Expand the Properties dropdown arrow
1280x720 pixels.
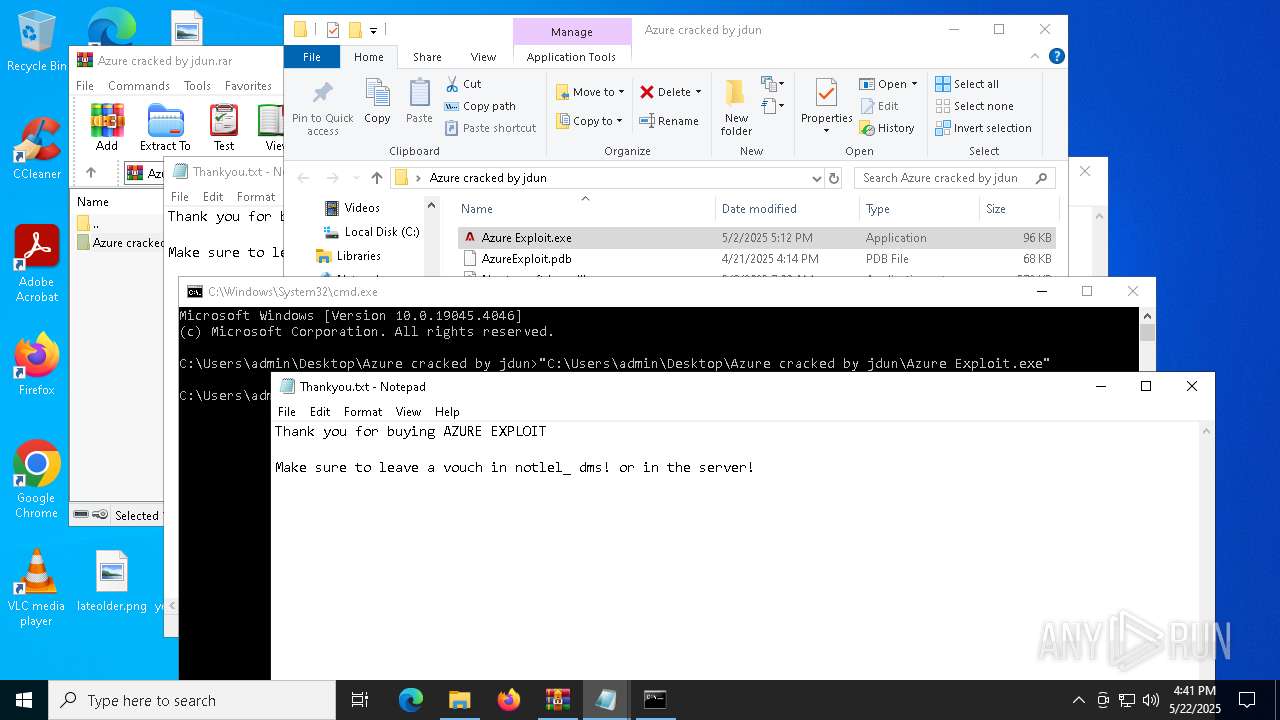(x=826, y=131)
